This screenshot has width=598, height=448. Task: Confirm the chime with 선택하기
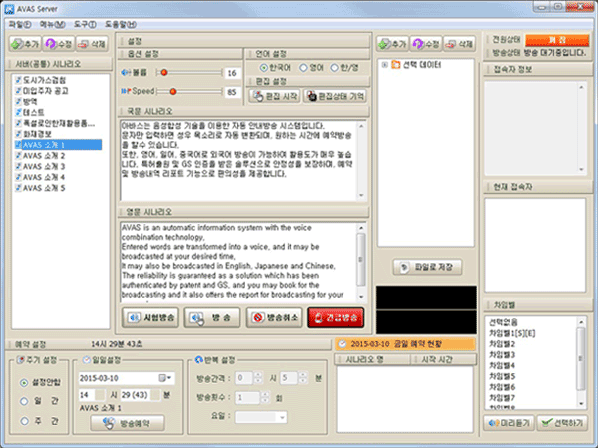pyautogui.click(x=562, y=423)
